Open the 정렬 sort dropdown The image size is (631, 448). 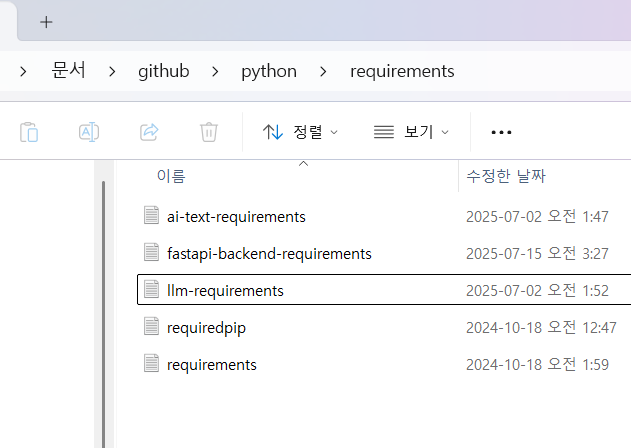[300, 132]
